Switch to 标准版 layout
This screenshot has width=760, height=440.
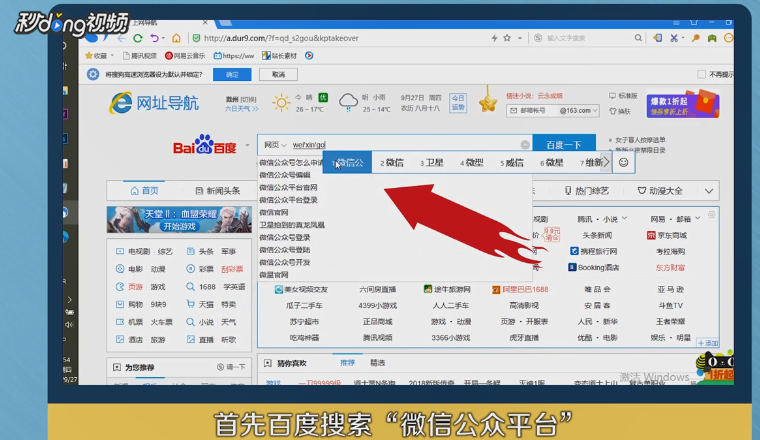(x=623, y=96)
